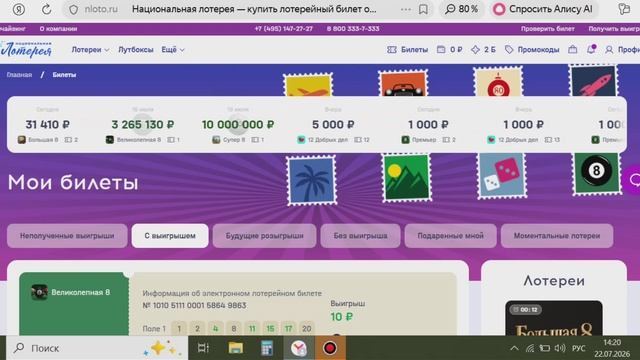Click the Проверить билет link

tap(547, 29)
